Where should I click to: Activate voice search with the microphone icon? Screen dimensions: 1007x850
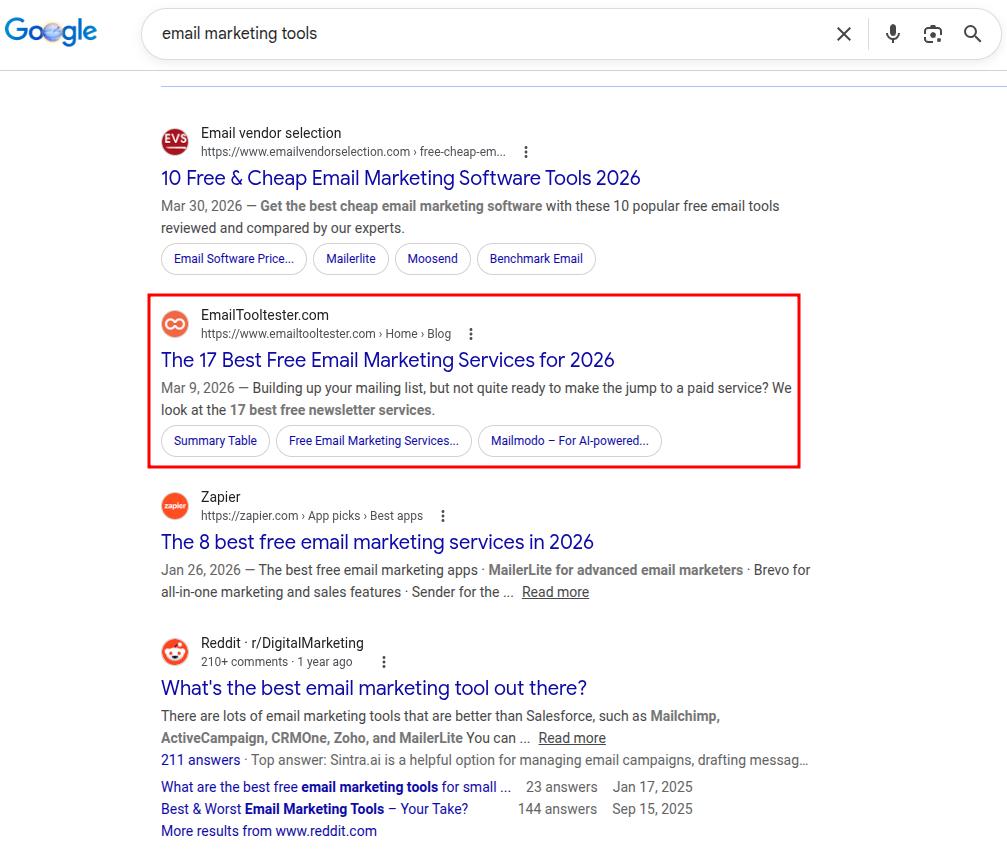pyautogui.click(x=891, y=33)
